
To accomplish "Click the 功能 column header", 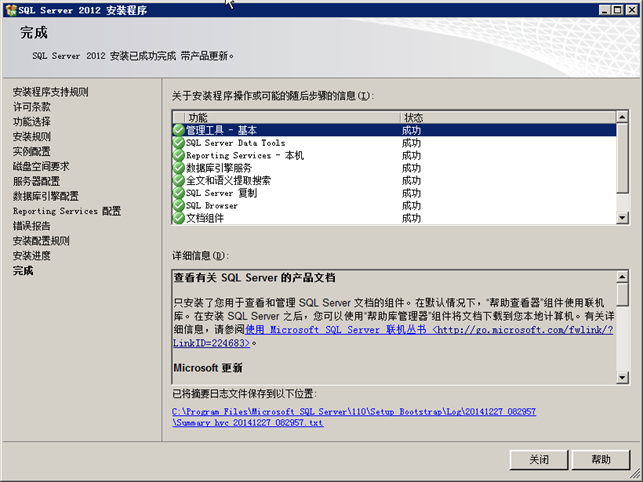I will point(292,117).
